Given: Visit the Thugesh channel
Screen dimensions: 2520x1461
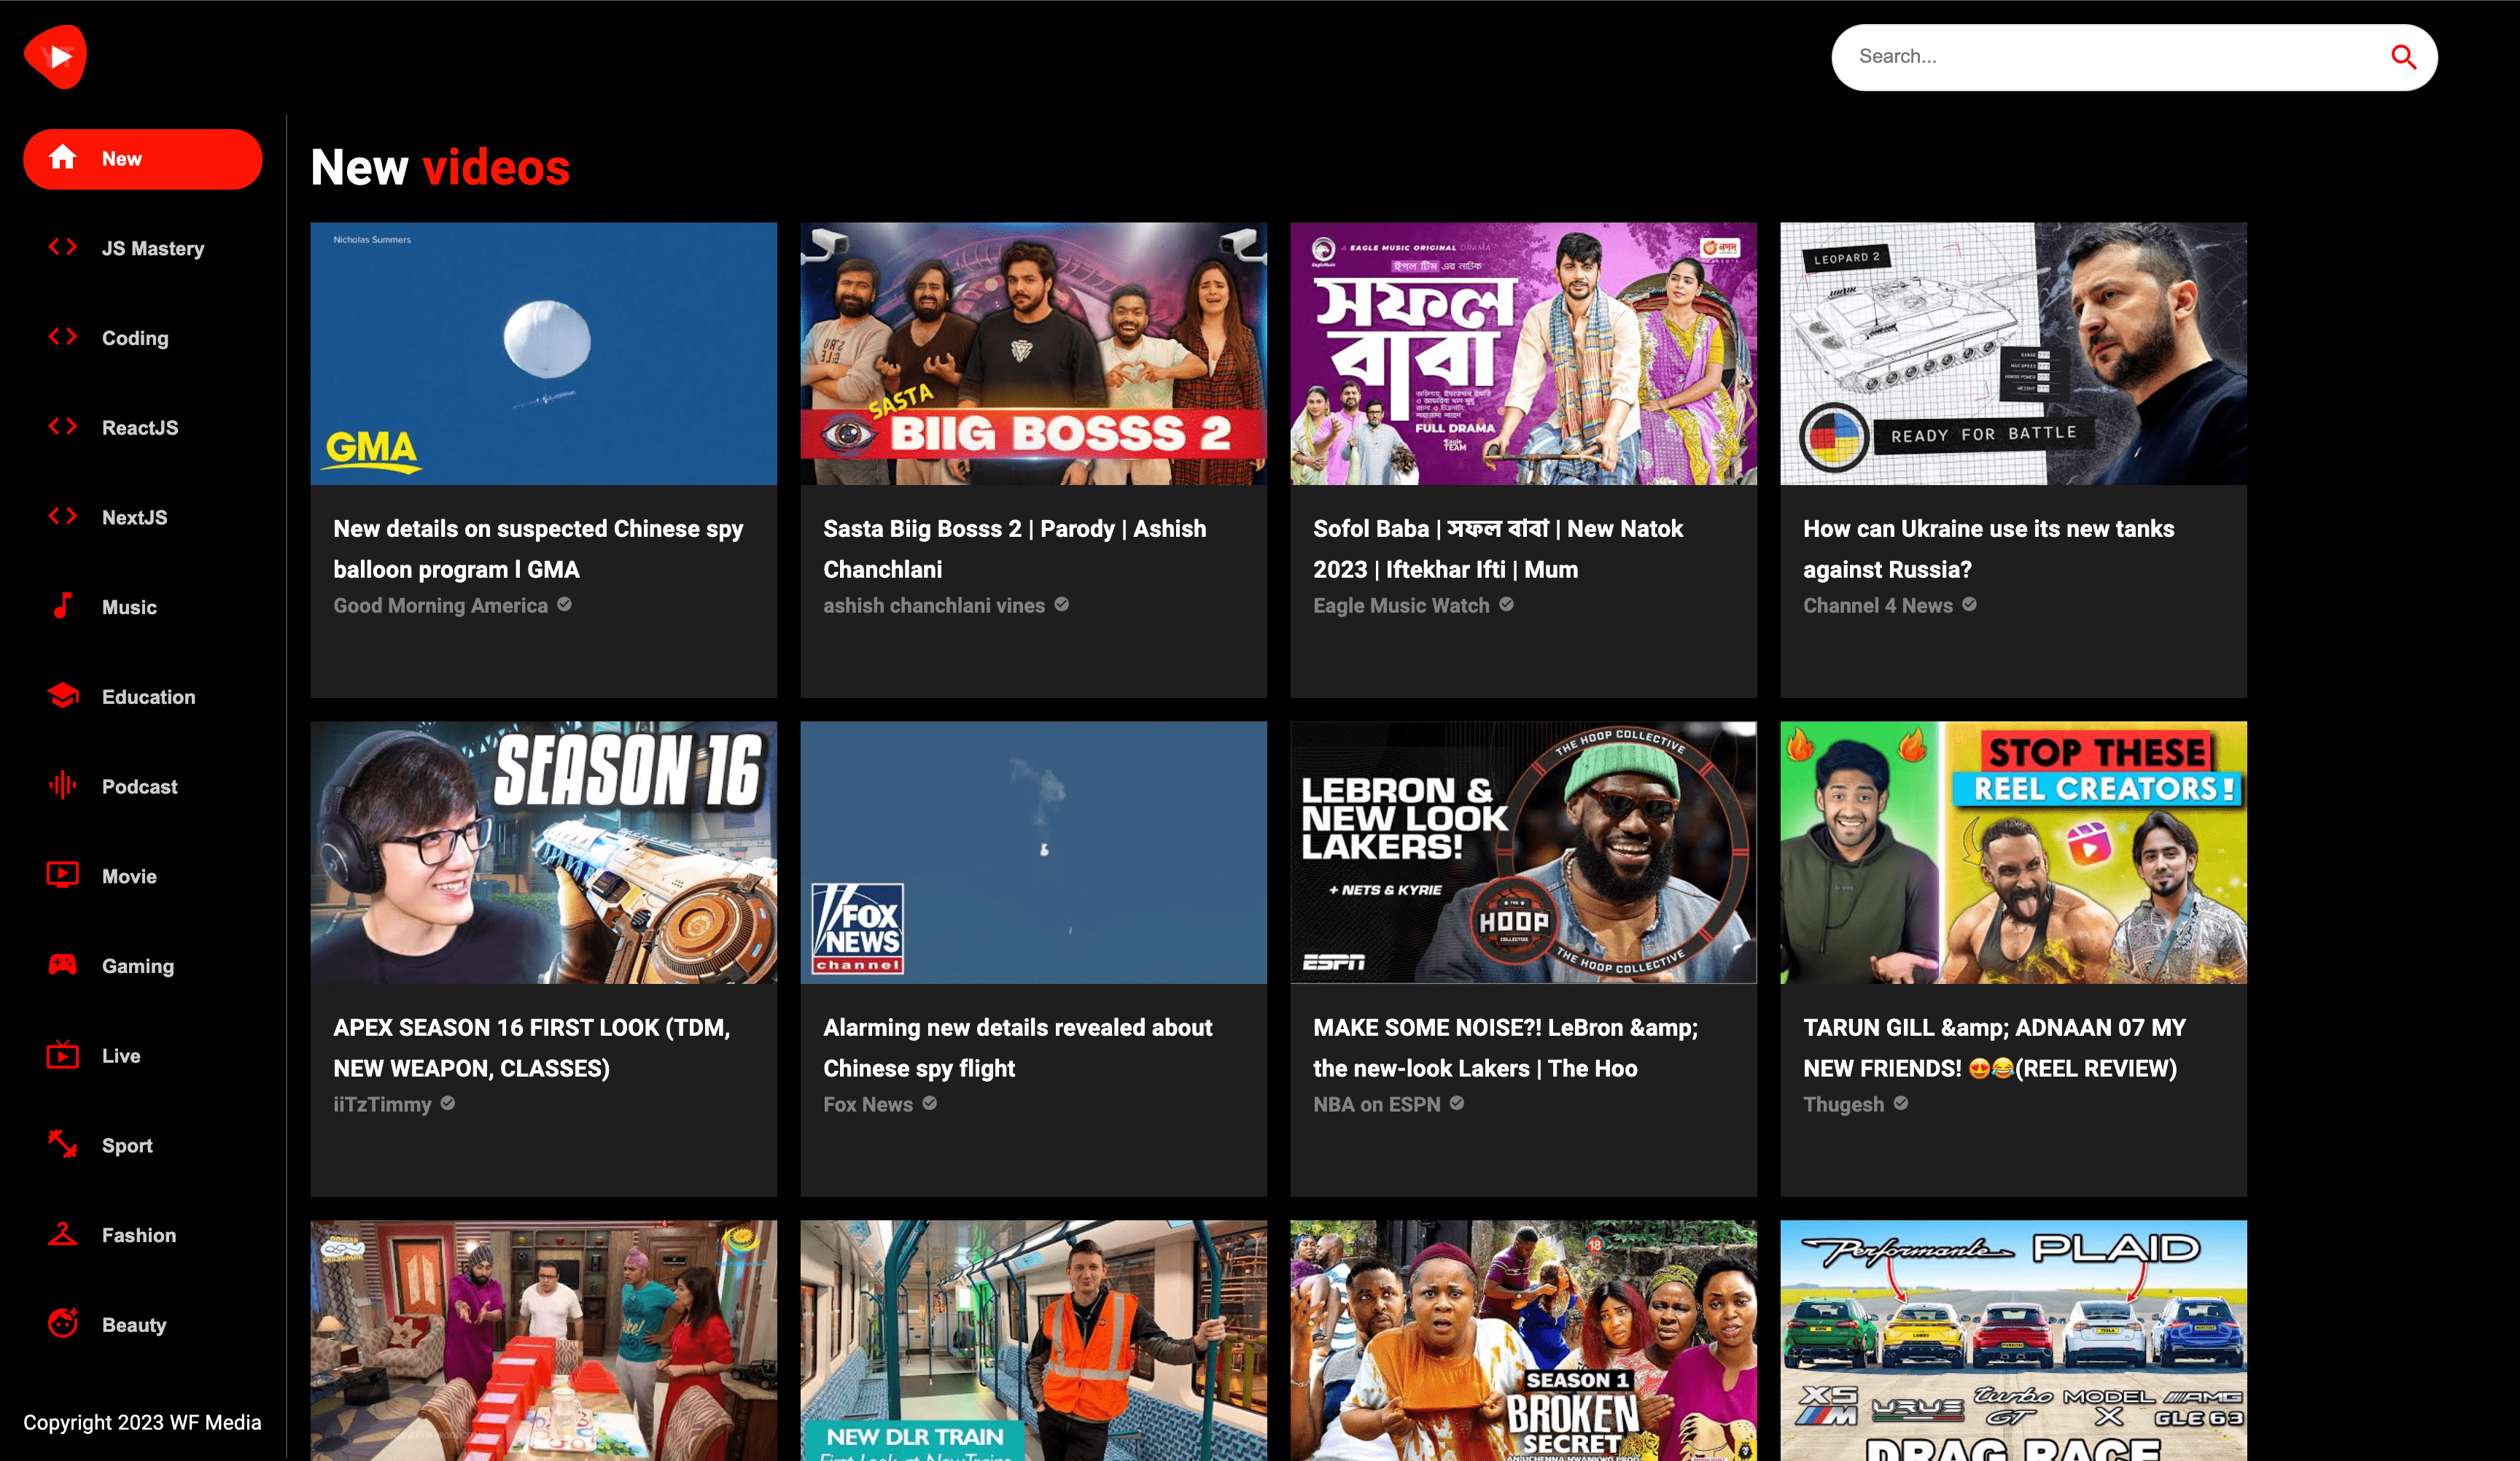Looking at the screenshot, I should (x=1843, y=1104).
